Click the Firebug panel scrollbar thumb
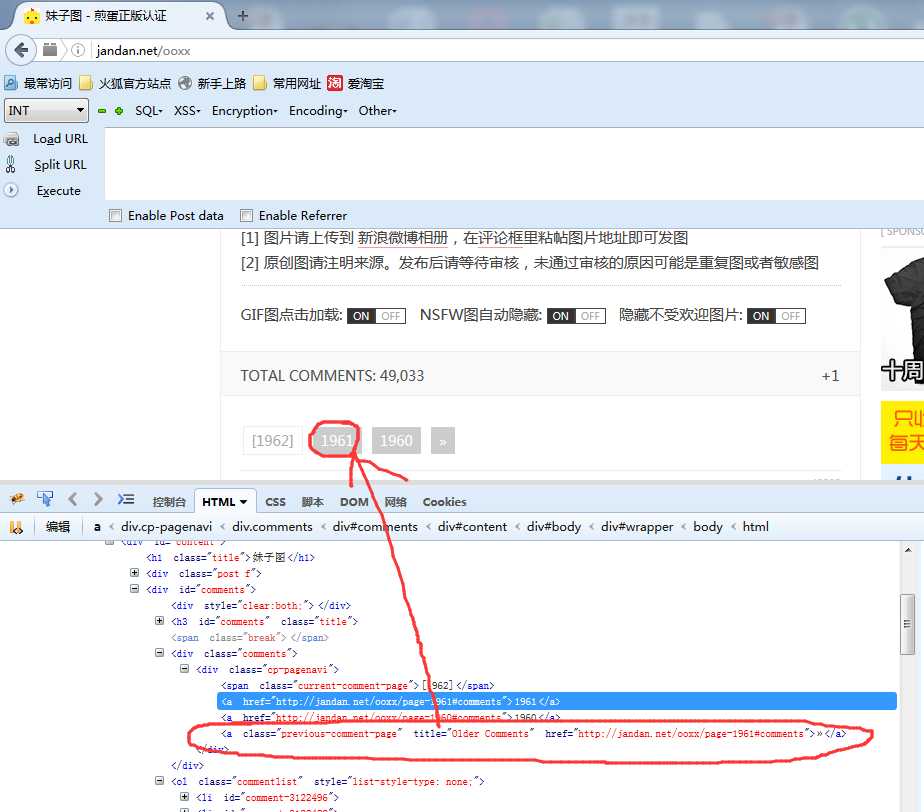Image resolution: width=924 pixels, height=812 pixels. 907,624
